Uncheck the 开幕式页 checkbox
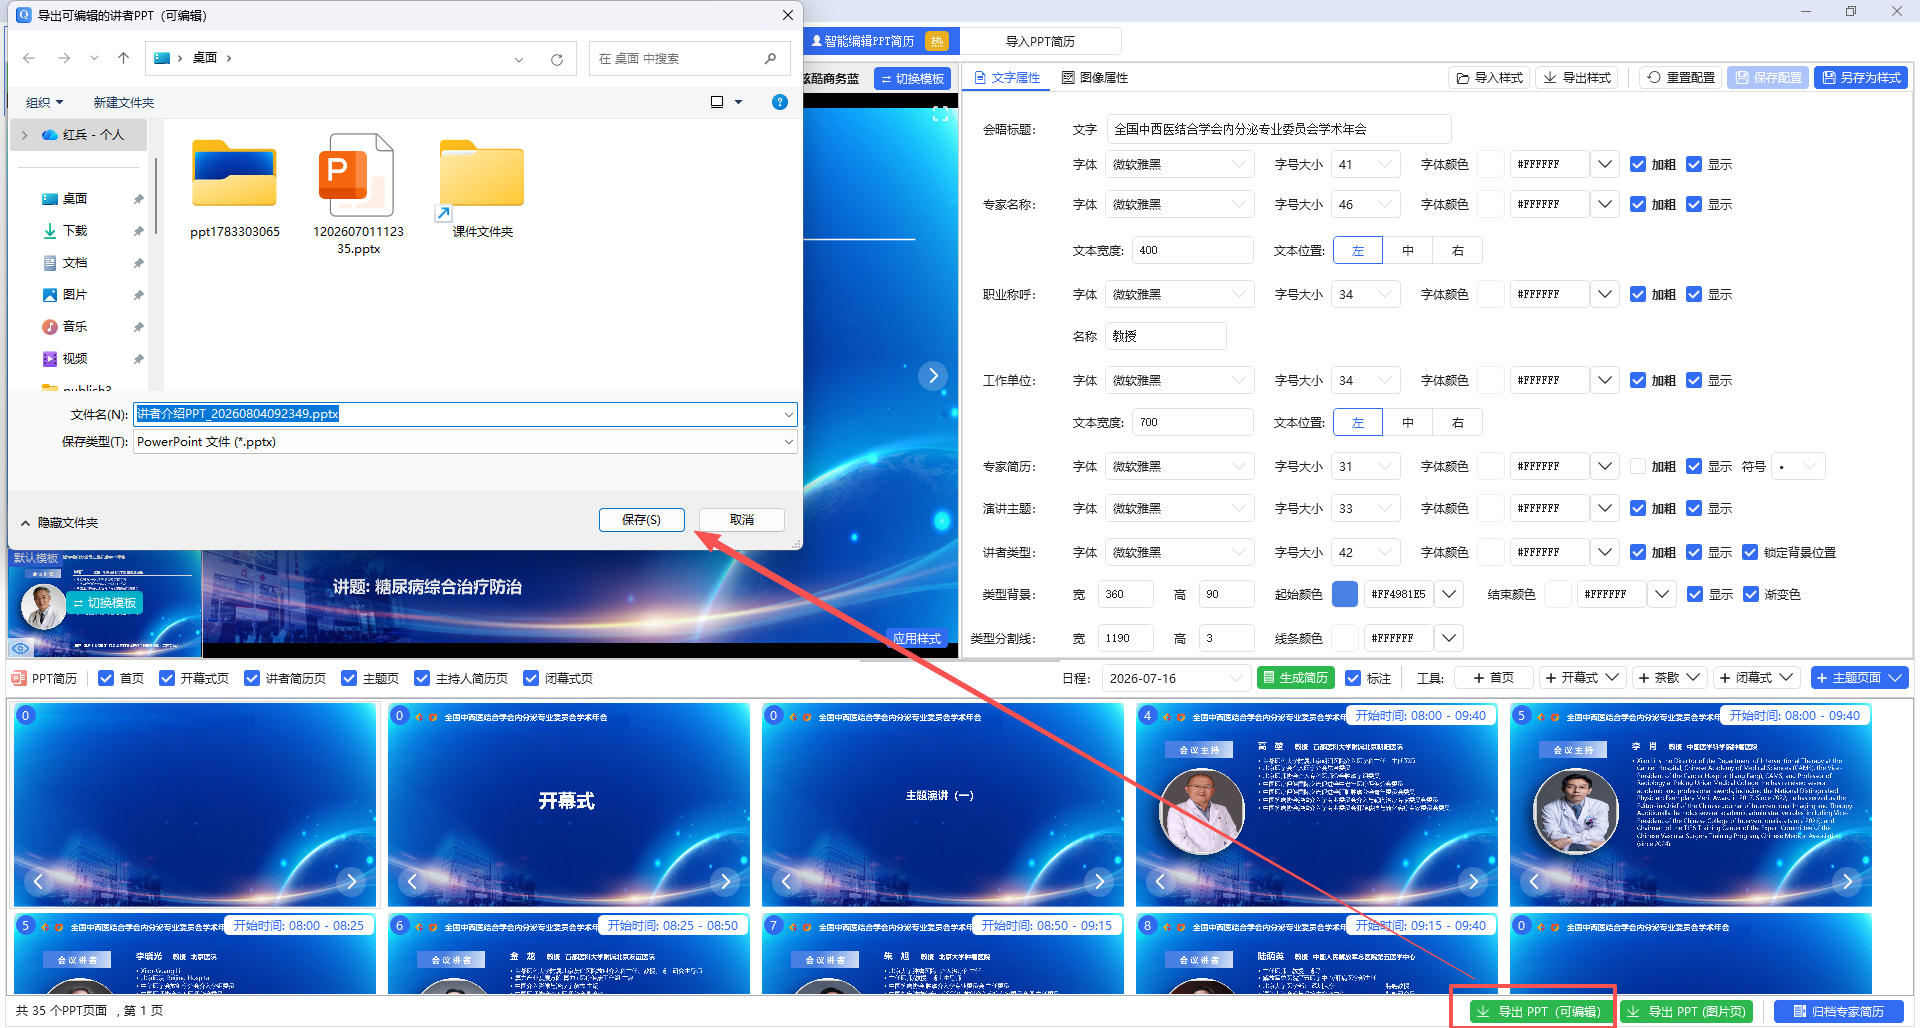 pyautogui.click(x=167, y=678)
